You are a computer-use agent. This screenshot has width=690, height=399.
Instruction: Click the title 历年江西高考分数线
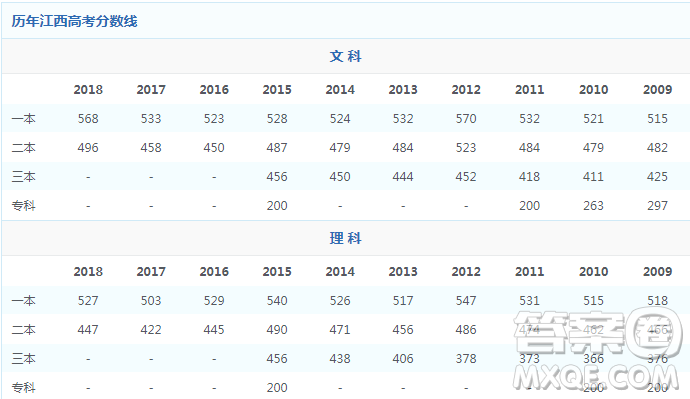tap(74, 21)
